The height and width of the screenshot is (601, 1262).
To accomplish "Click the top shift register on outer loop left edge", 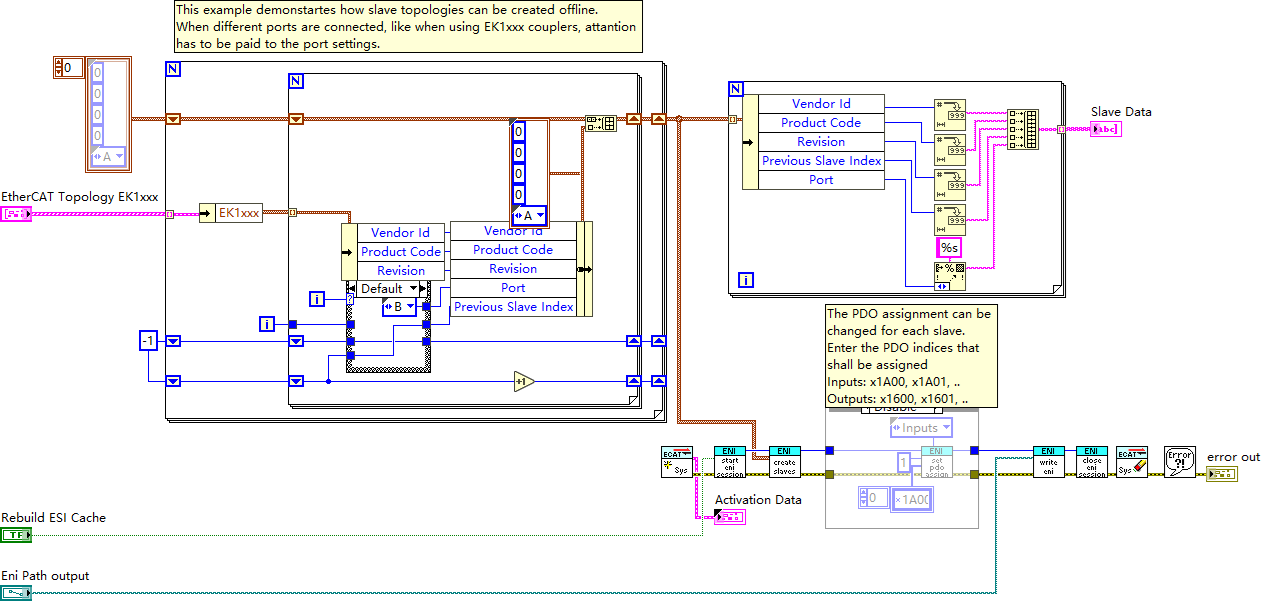I will [x=173, y=119].
